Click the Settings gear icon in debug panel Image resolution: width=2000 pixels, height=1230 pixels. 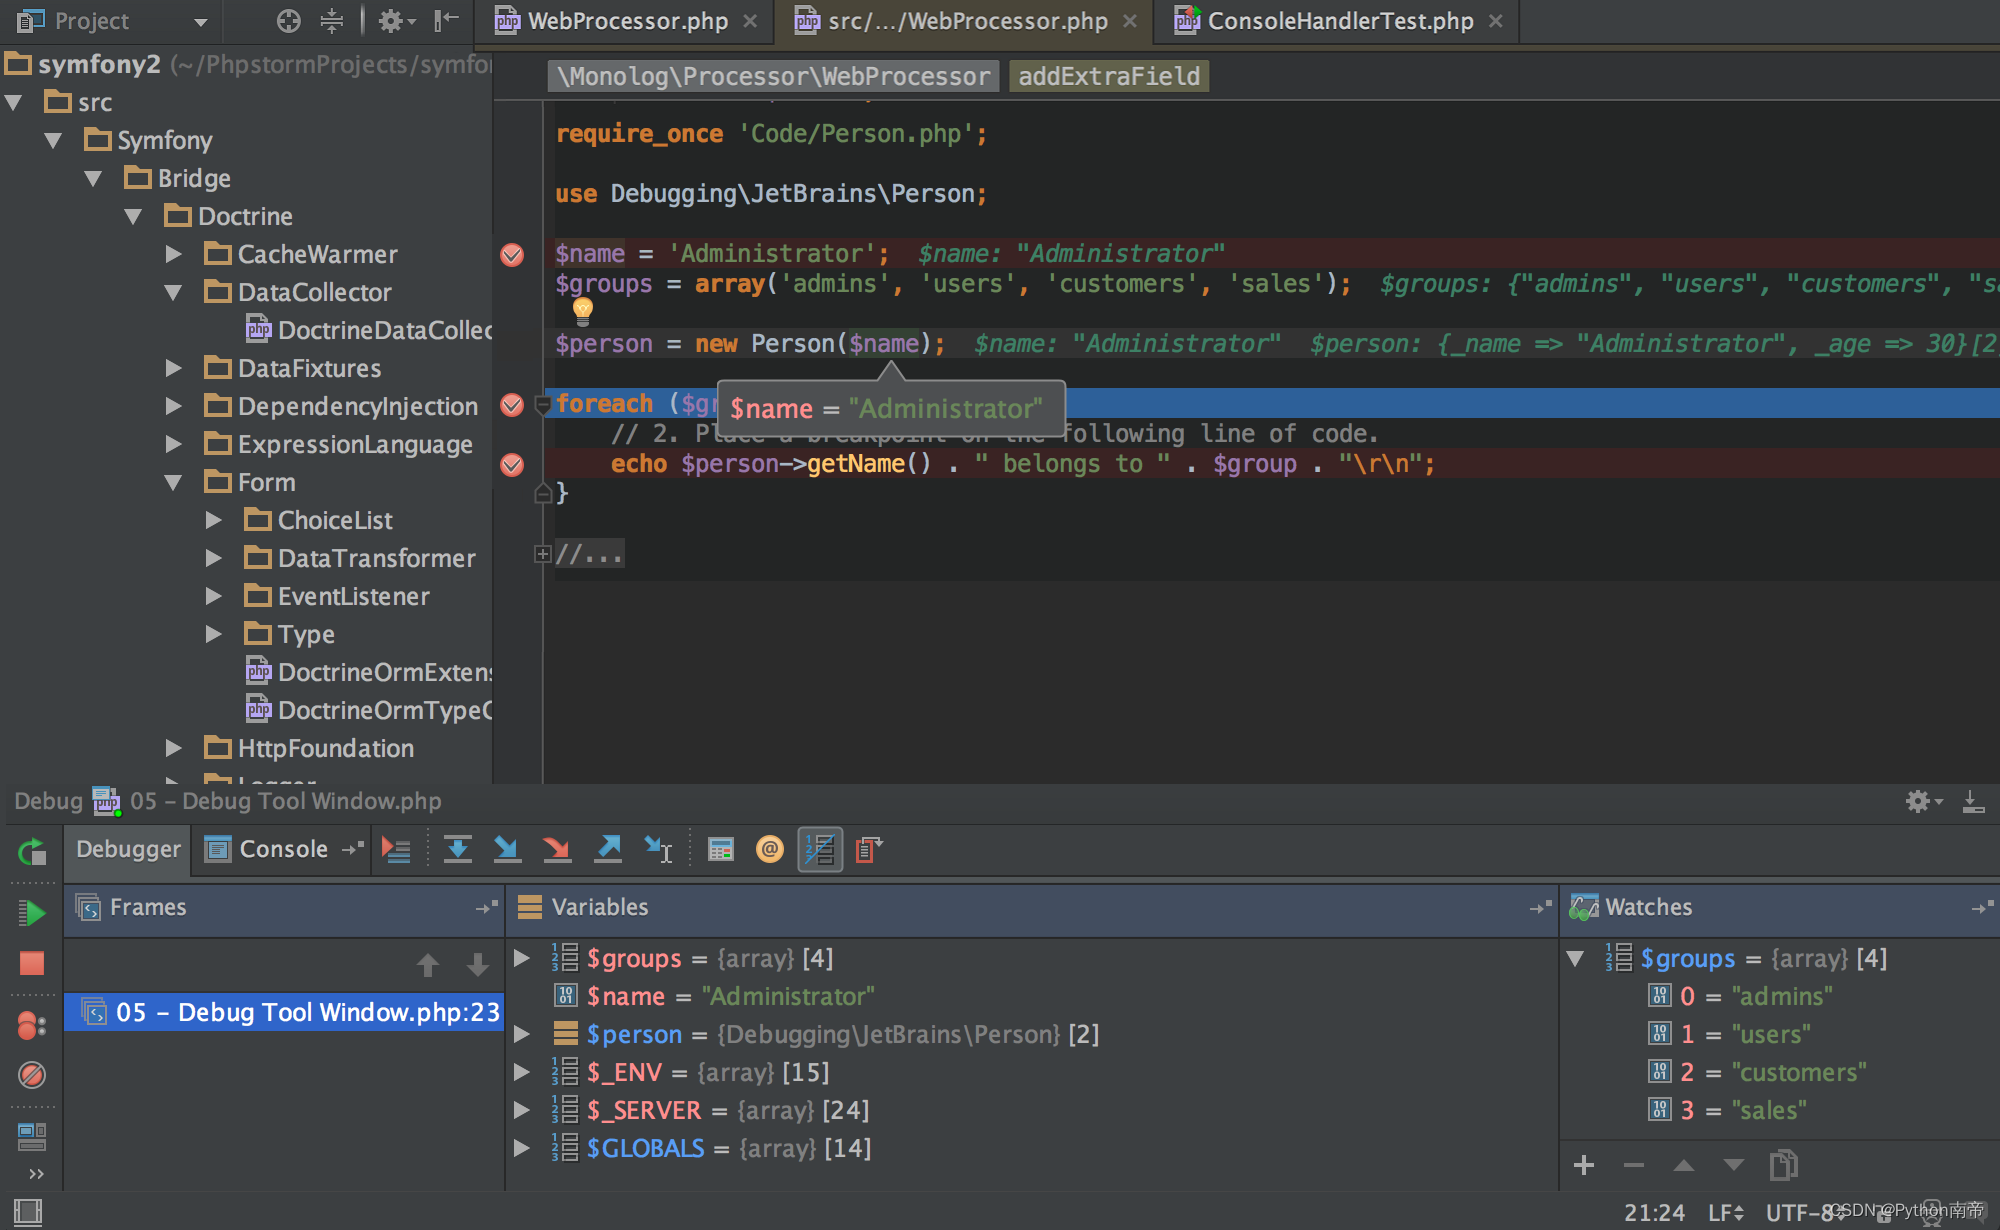pos(1919,800)
